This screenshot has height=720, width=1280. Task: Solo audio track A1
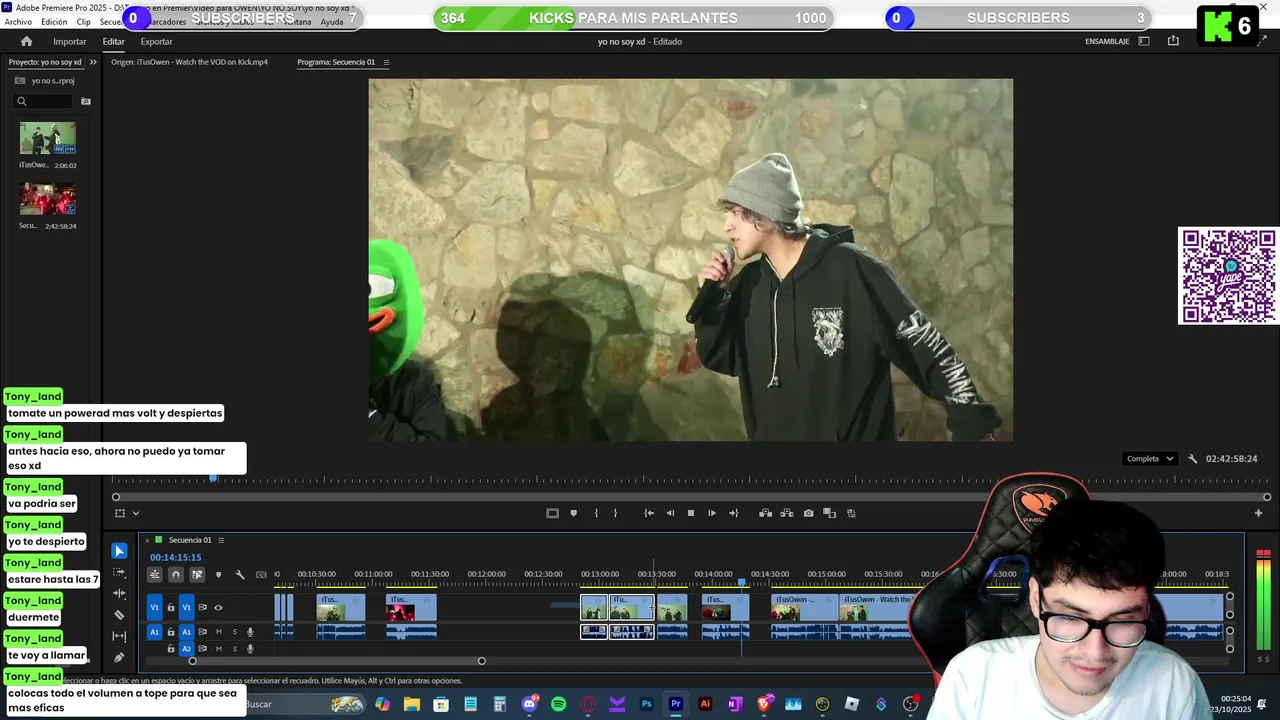(x=235, y=632)
